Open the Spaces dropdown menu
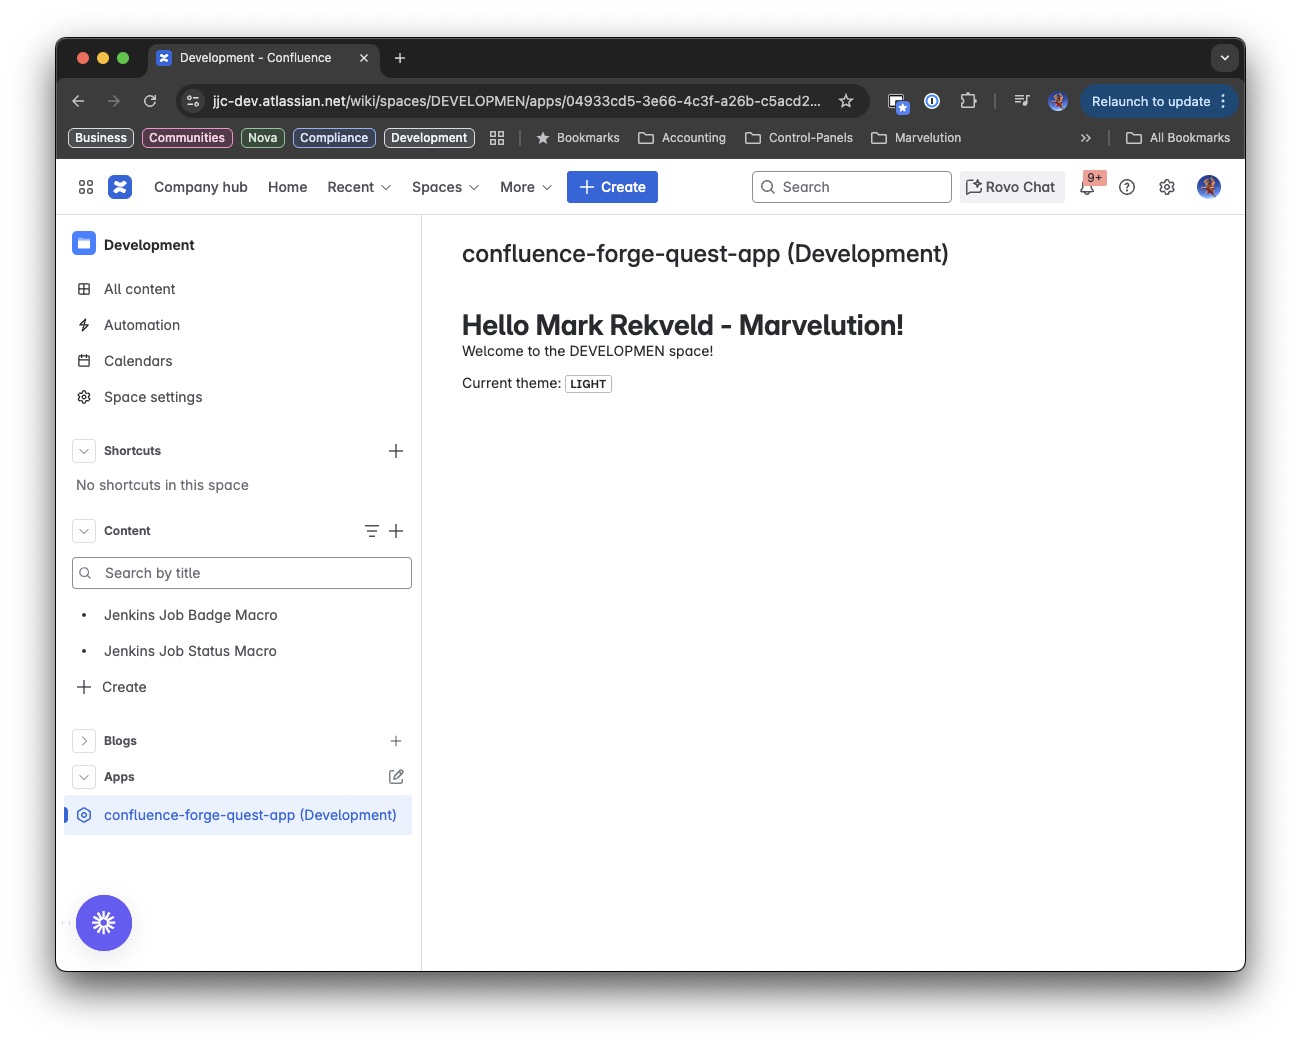This screenshot has height=1045, width=1301. (445, 187)
